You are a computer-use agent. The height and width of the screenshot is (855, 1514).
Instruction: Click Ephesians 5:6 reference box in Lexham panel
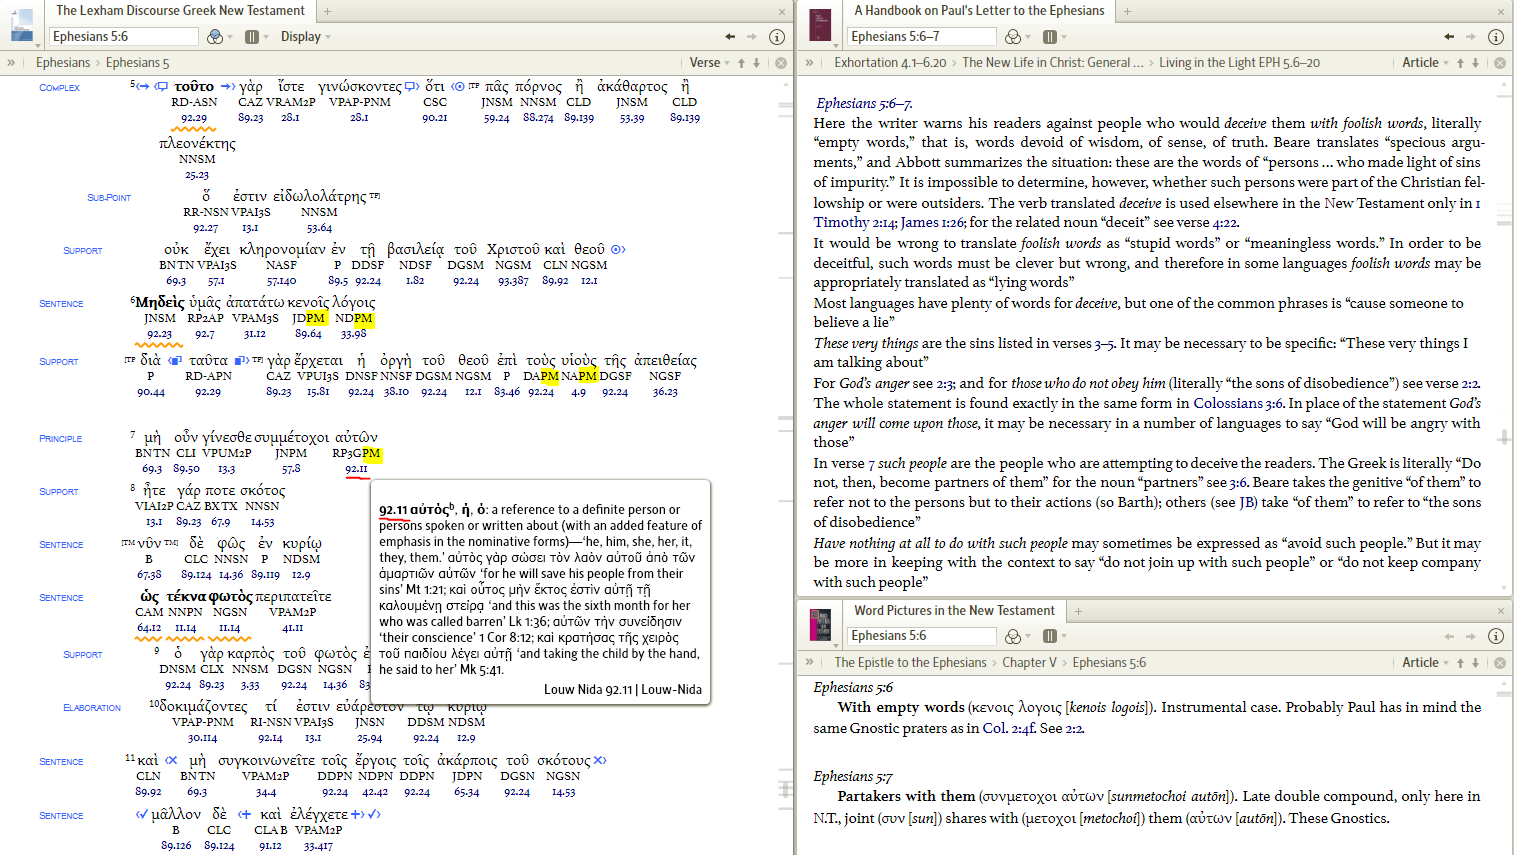[124, 37]
